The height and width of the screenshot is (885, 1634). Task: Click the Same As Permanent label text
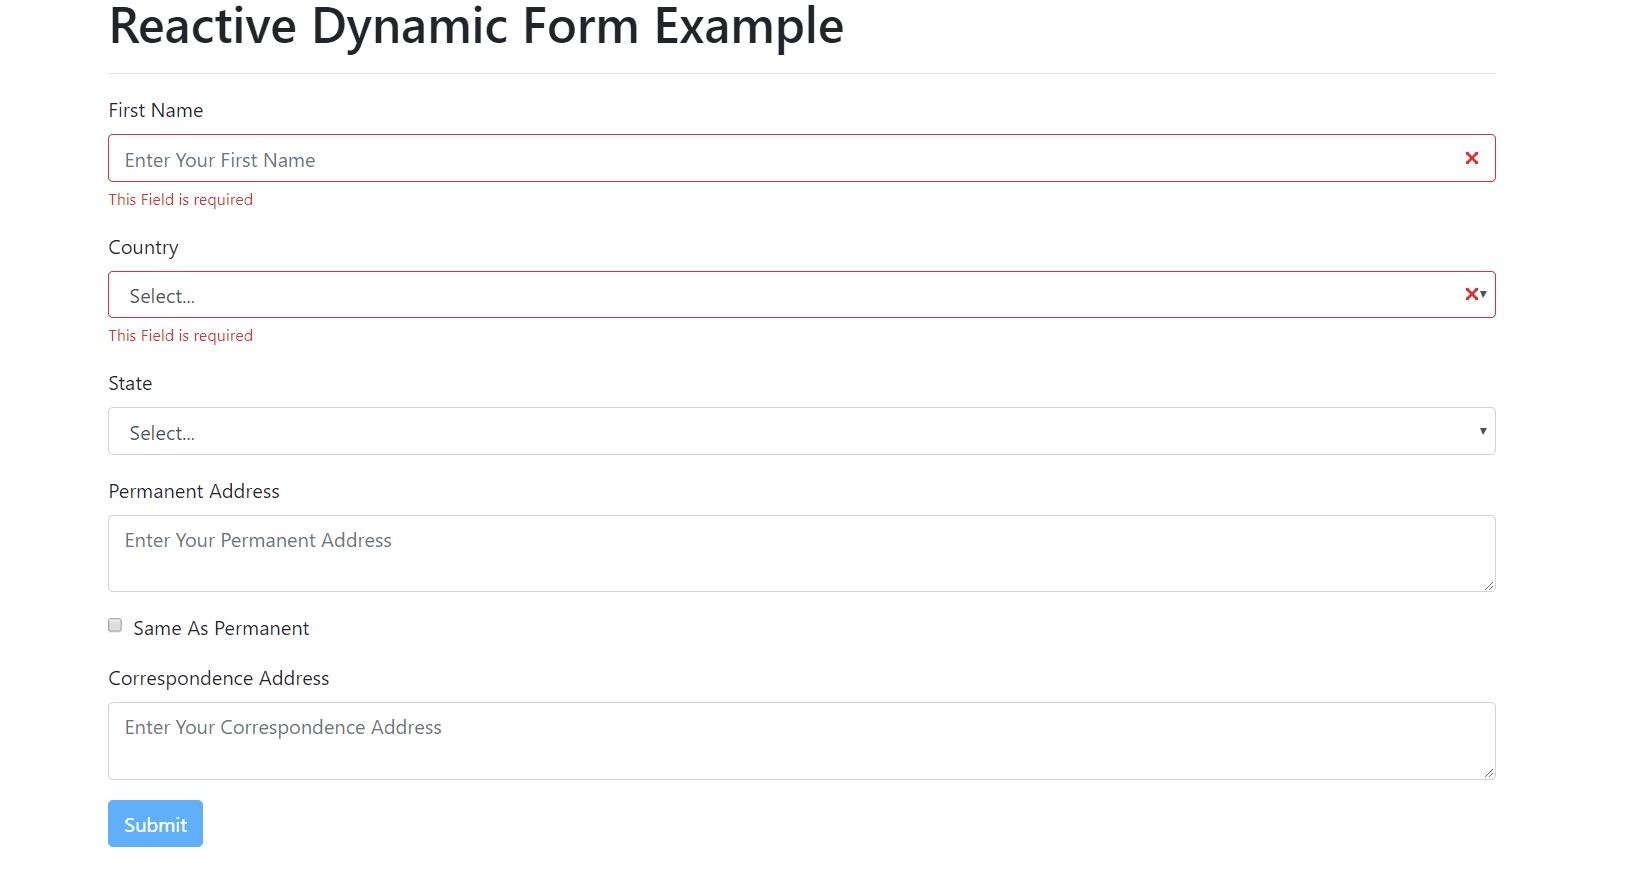pyautogui.click(x=220, y=627)
